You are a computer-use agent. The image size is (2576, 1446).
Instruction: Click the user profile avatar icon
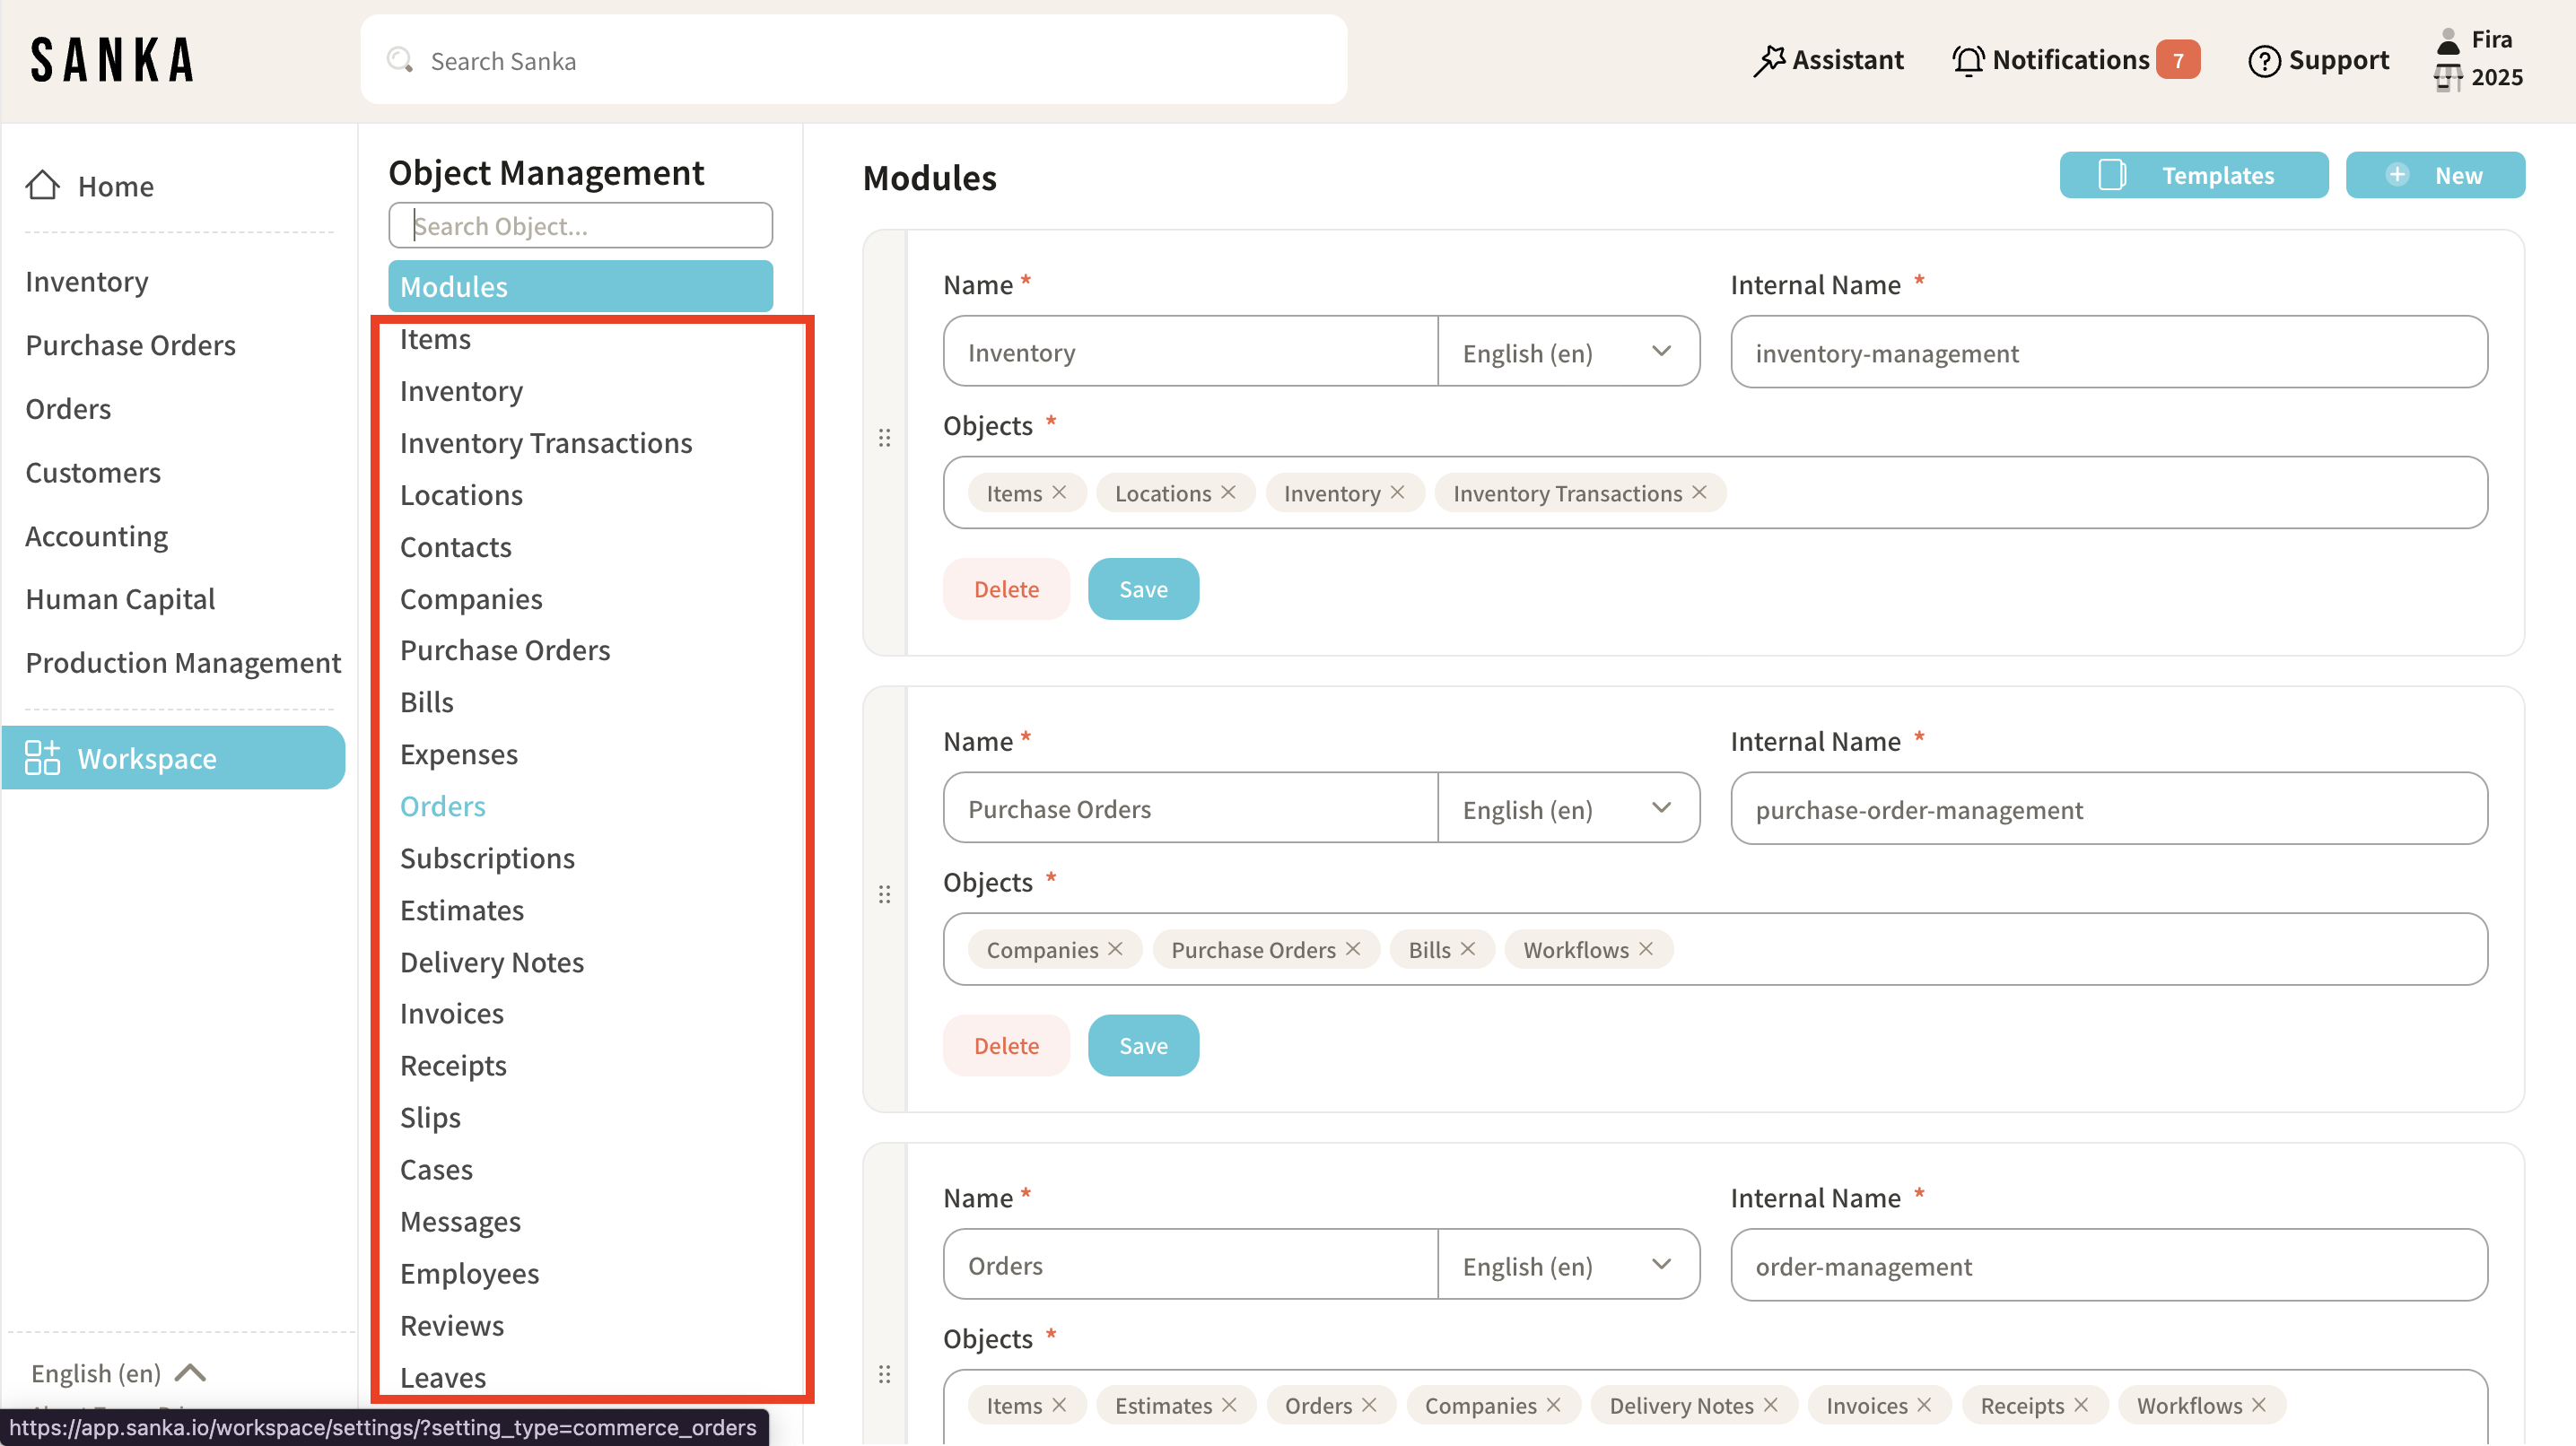pyautogui.click(x=2447, y=42)
